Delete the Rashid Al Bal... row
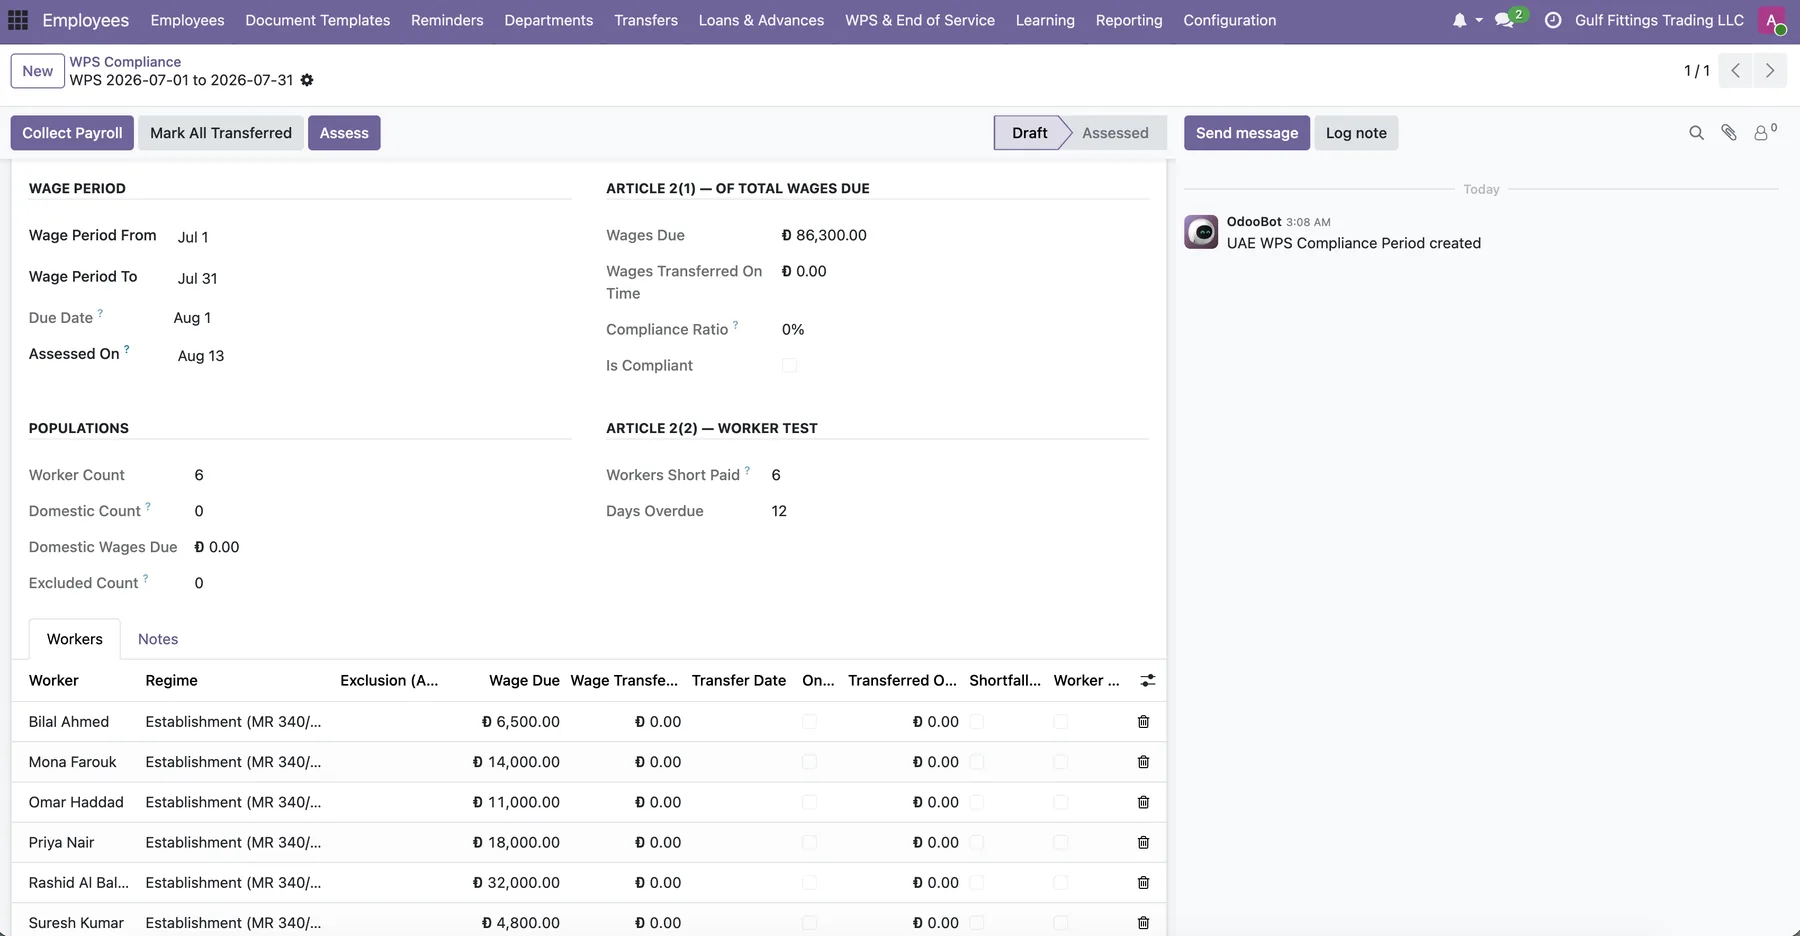Image resolution: width=1800 pixels, height=936 pixels. point(1144,883)
